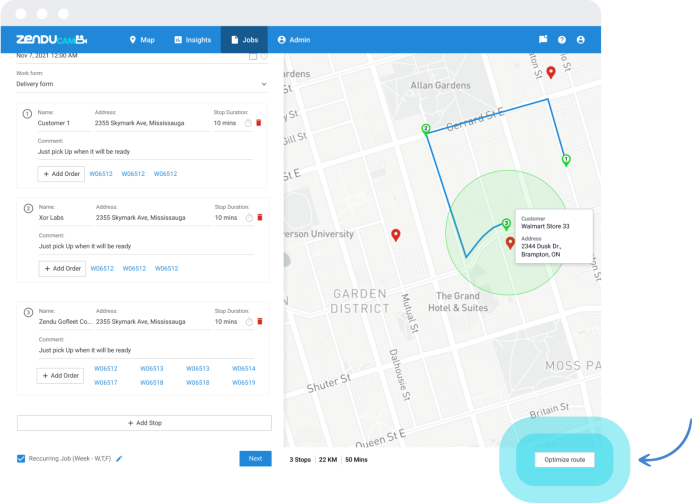Delete the Customer 1 stop
This screenshot has width=700, height=503.
coord(259,123)
